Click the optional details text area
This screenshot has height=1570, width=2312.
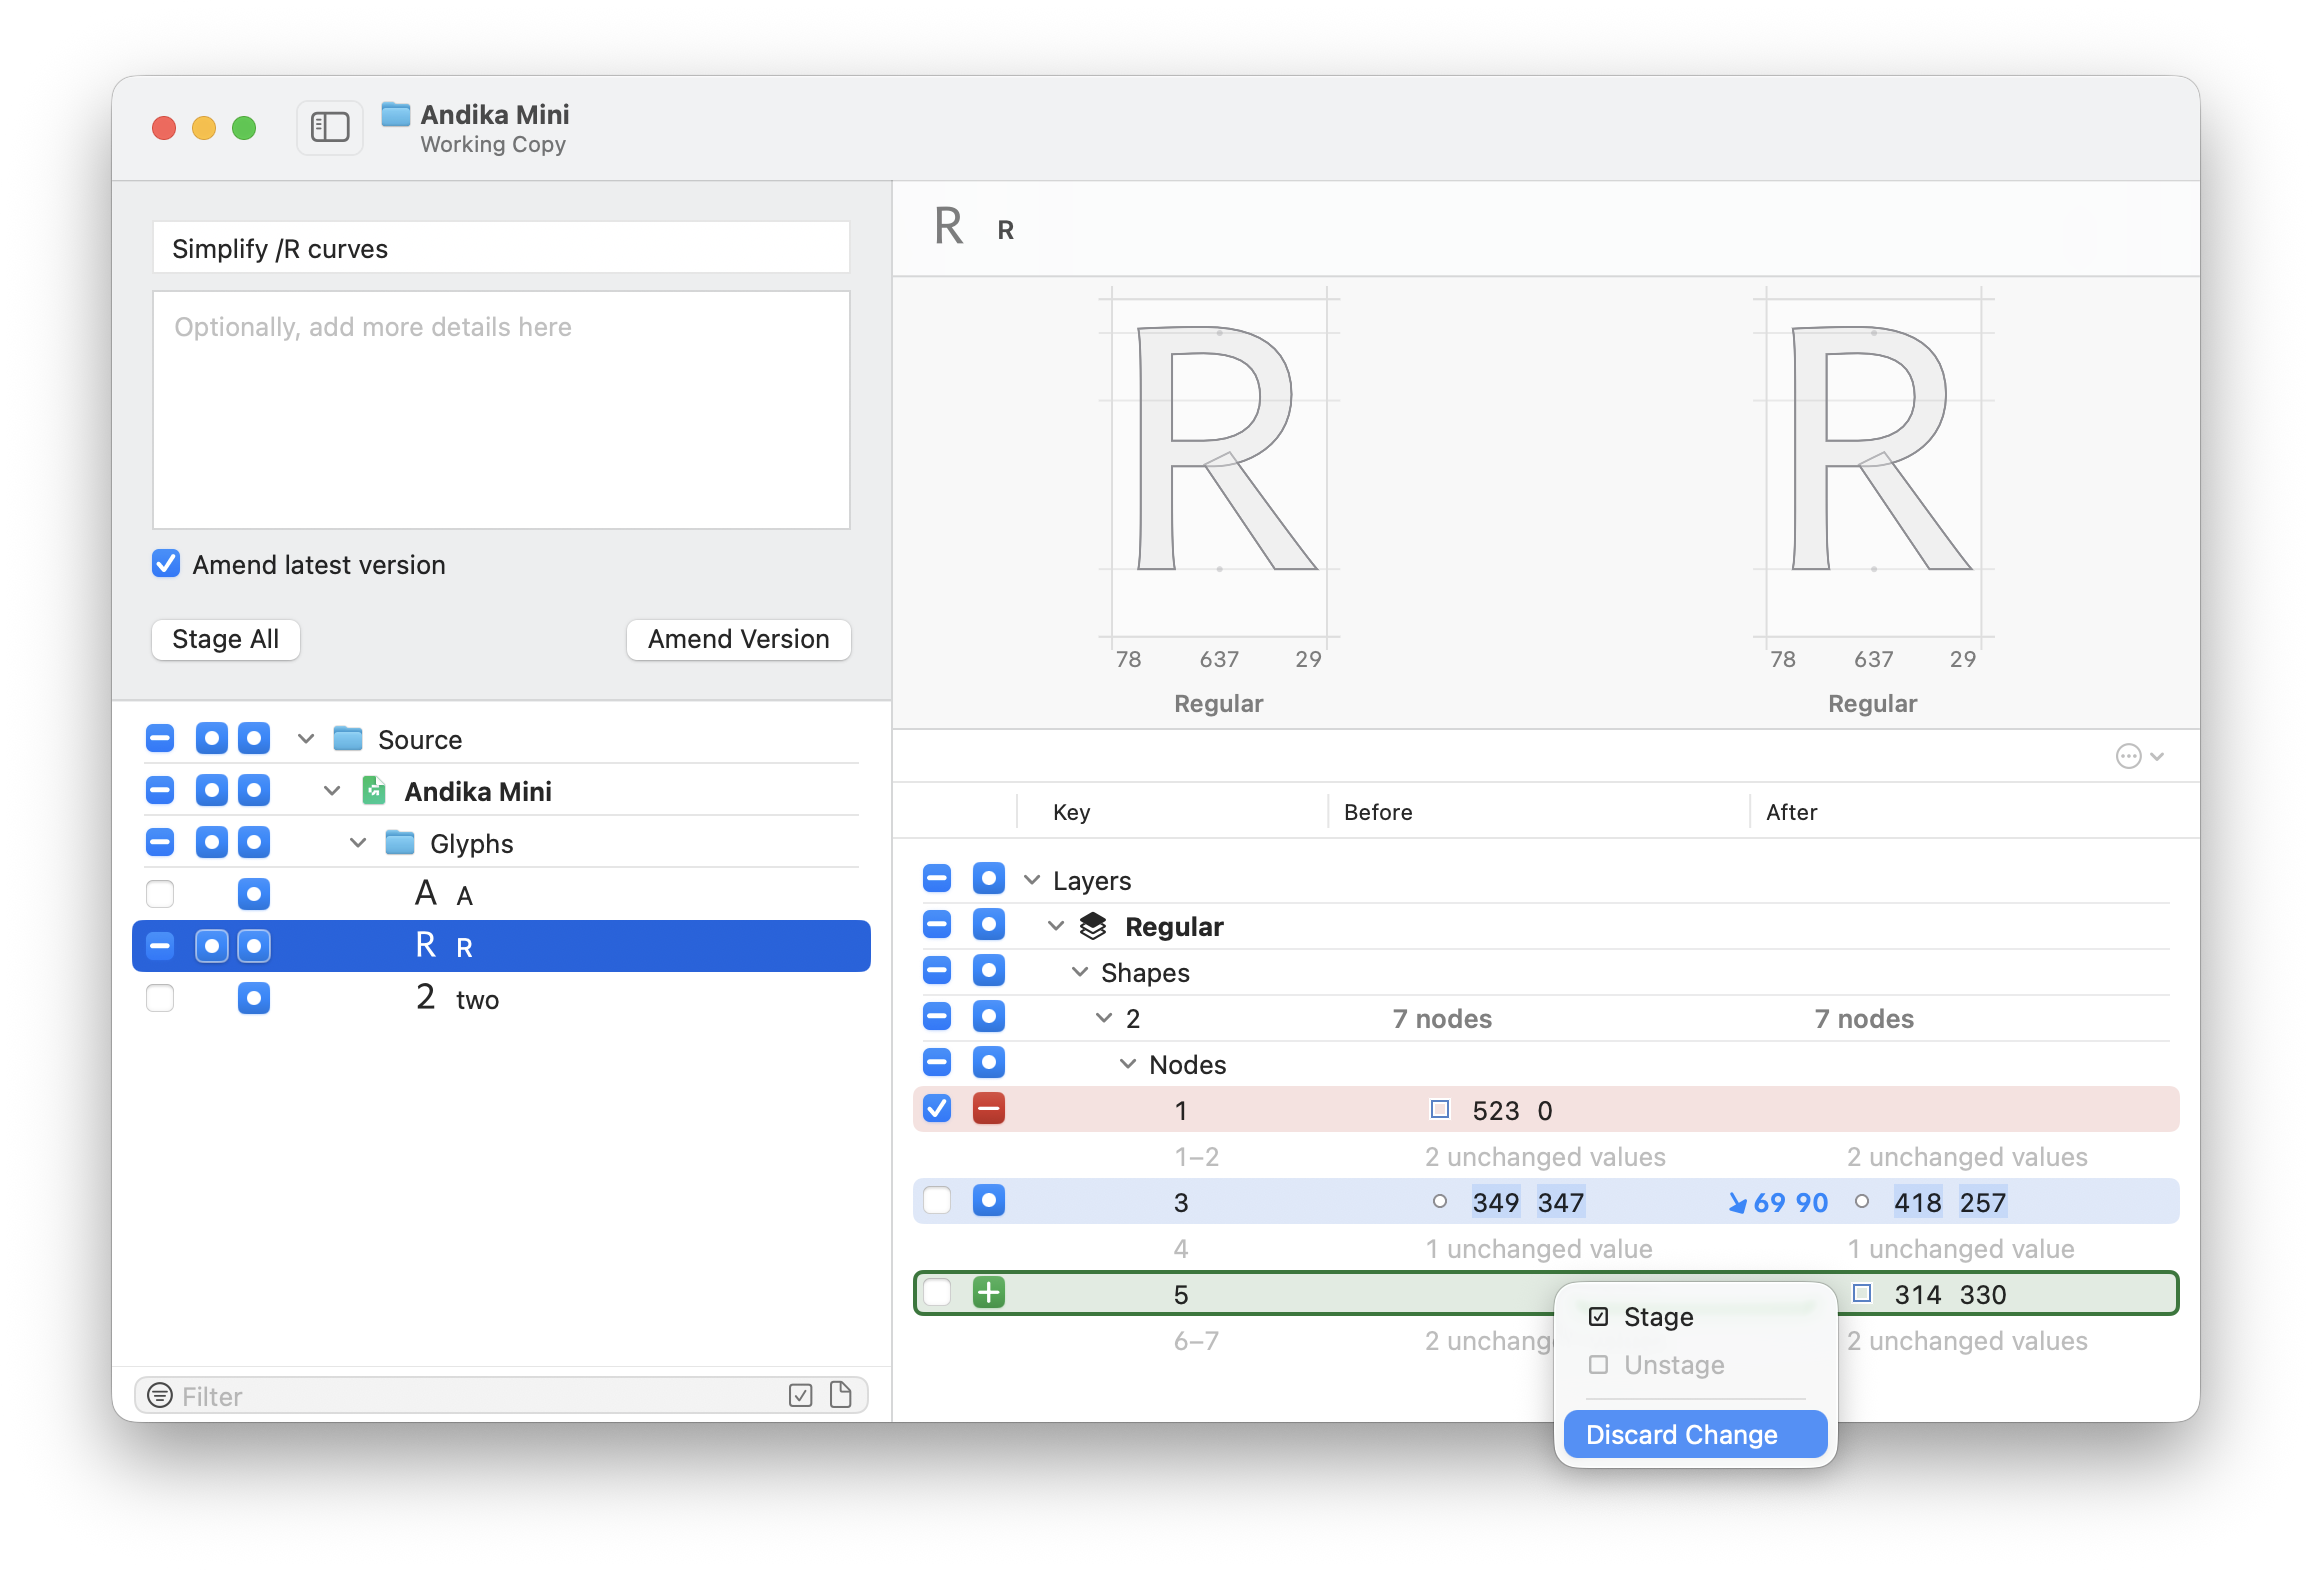tap(501, 410)
